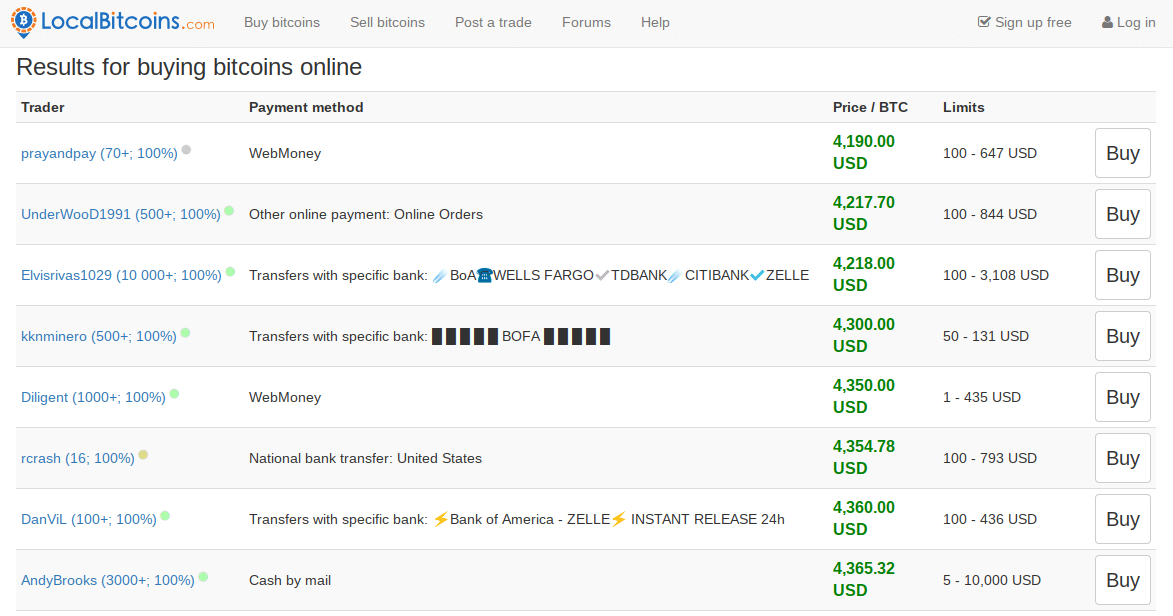Image resolution: width=1173 pixels, height=616 pixels.
Task: Click UnderWooD1991's green status dot
Action: tap(229, 211)
